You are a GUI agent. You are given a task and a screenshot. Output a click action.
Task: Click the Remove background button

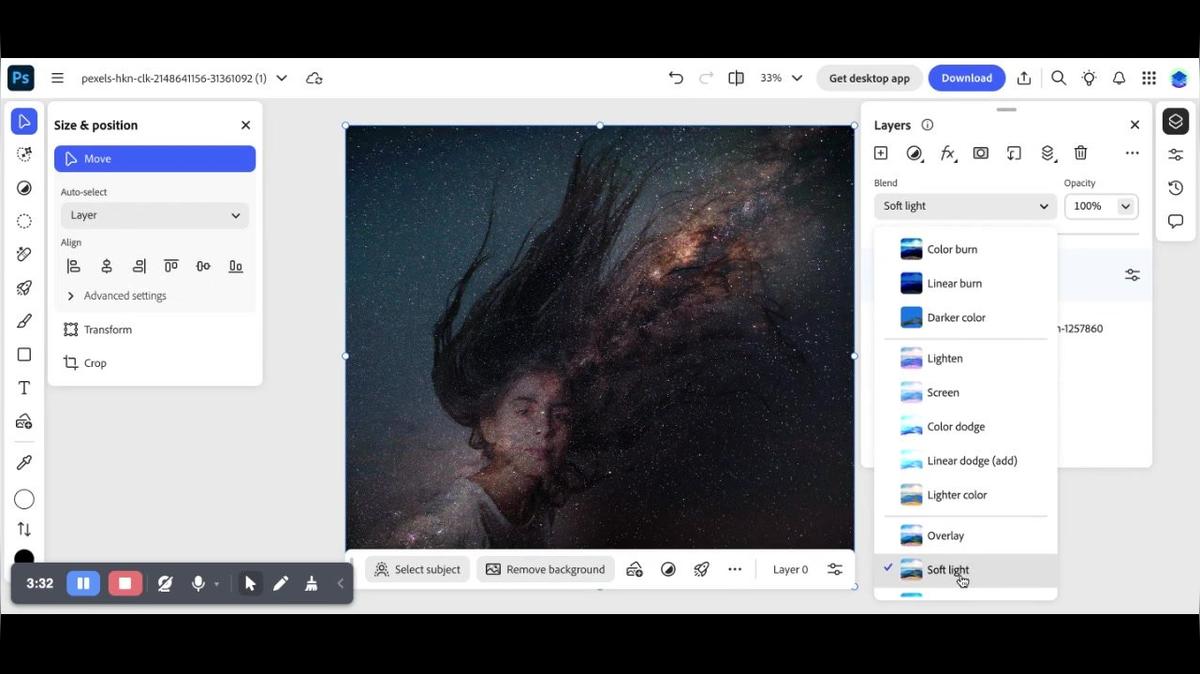(545, 569)
